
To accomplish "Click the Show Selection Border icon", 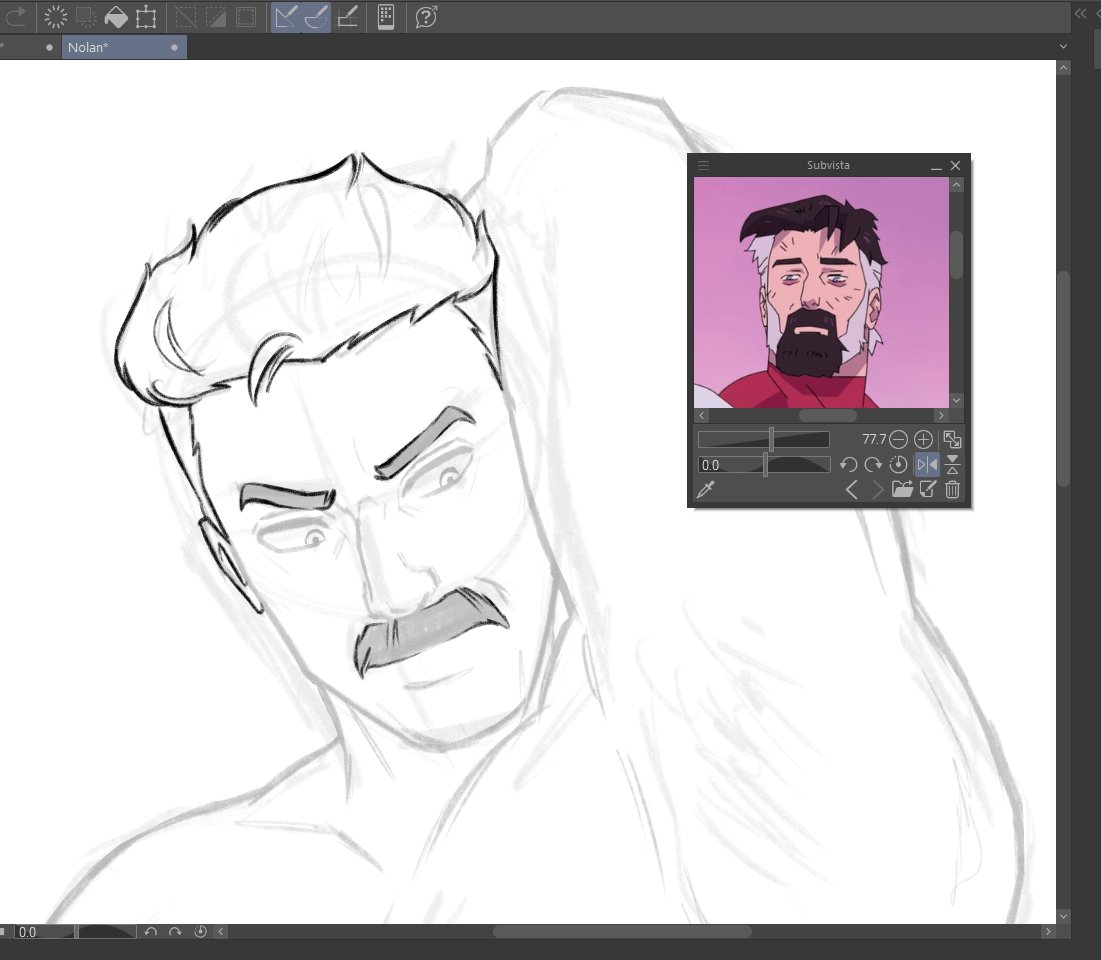I will click(x=246, y=16).
